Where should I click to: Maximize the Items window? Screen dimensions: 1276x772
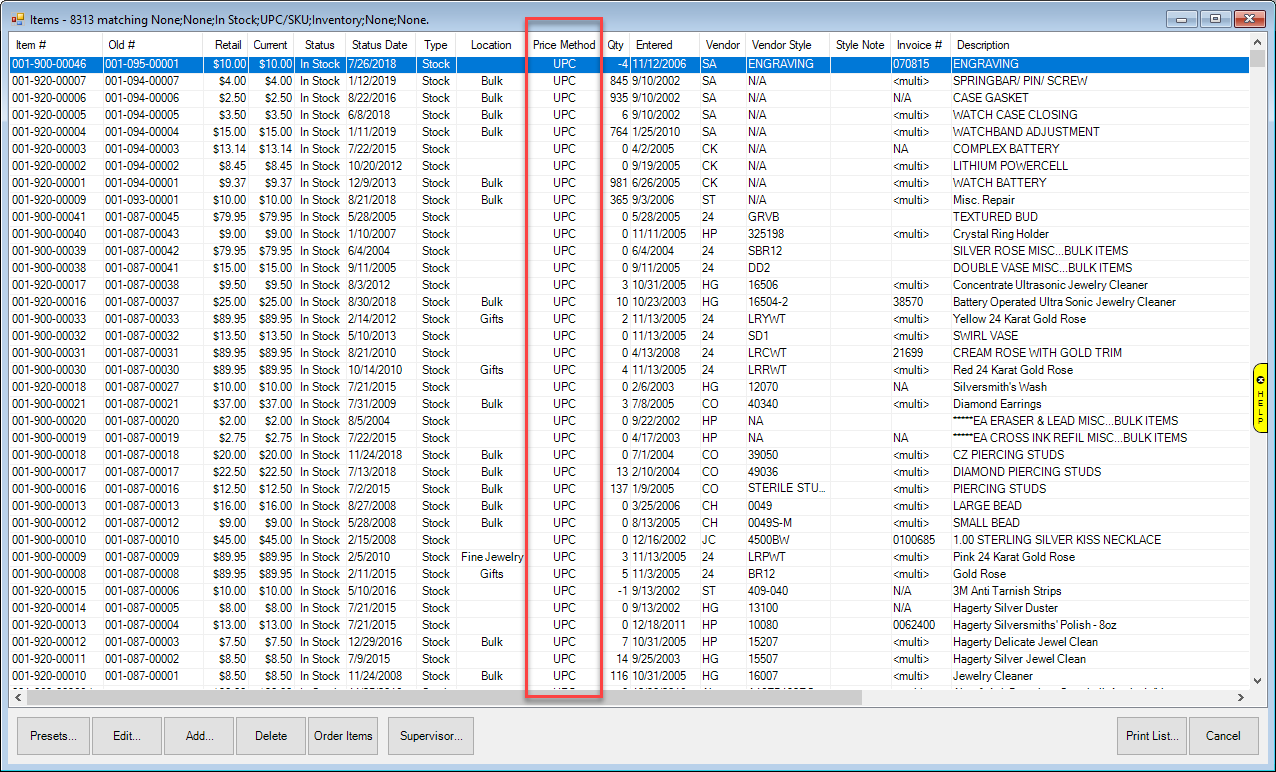click(x=1216, y=19)
